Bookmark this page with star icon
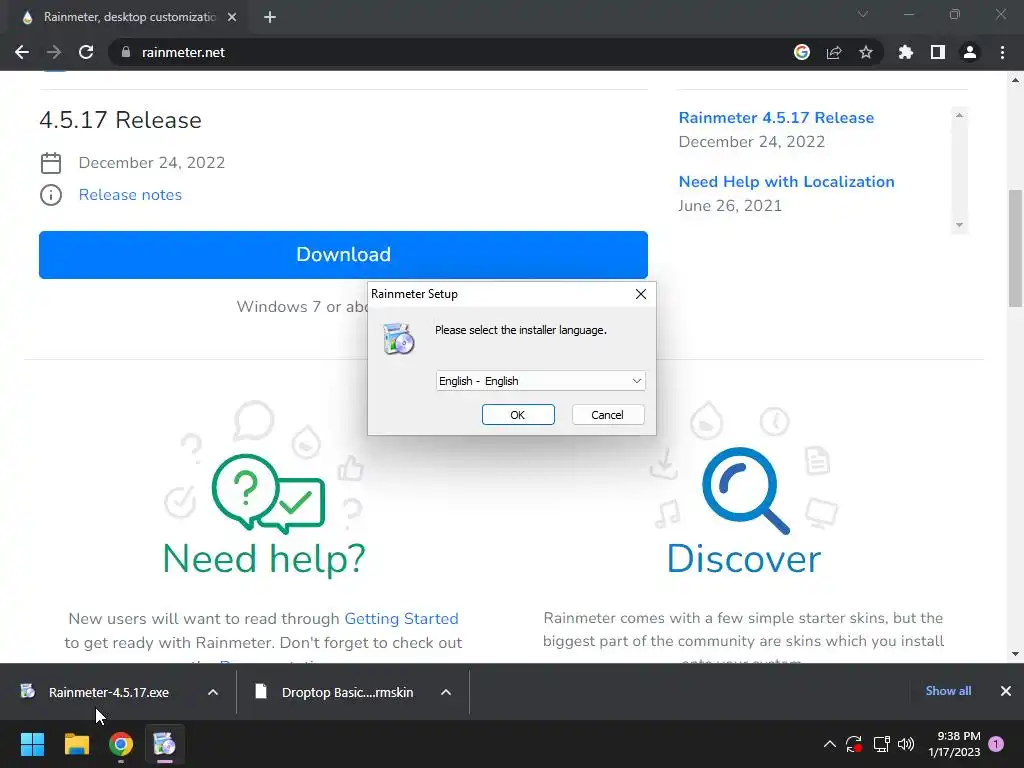The width and height of the screenshot is (1024, 768). (x=866, y=52)
